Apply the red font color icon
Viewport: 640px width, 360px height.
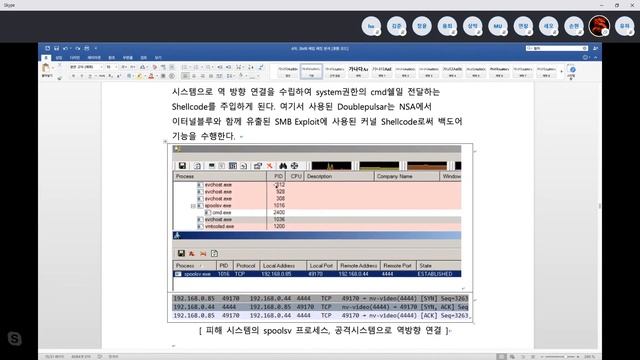coord(151,76)
